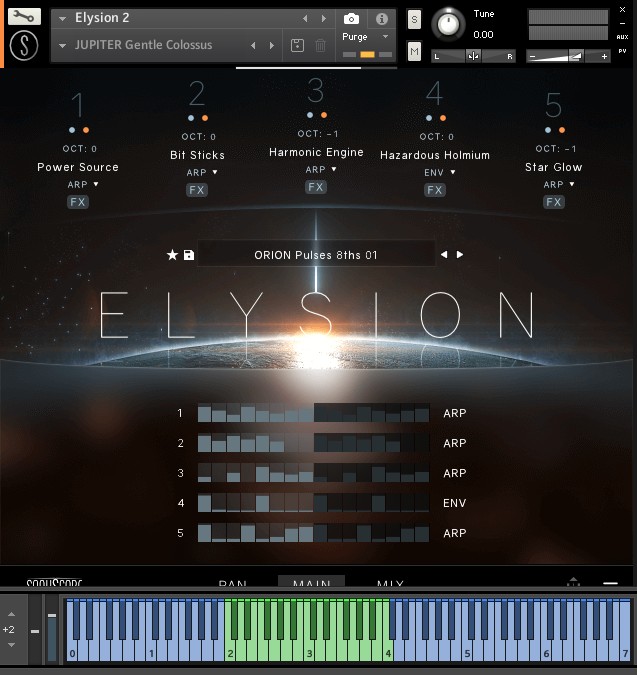Toggle orange dot of instrument 5
The height and width of the screenshot is (675, 637).
[562, 130]
